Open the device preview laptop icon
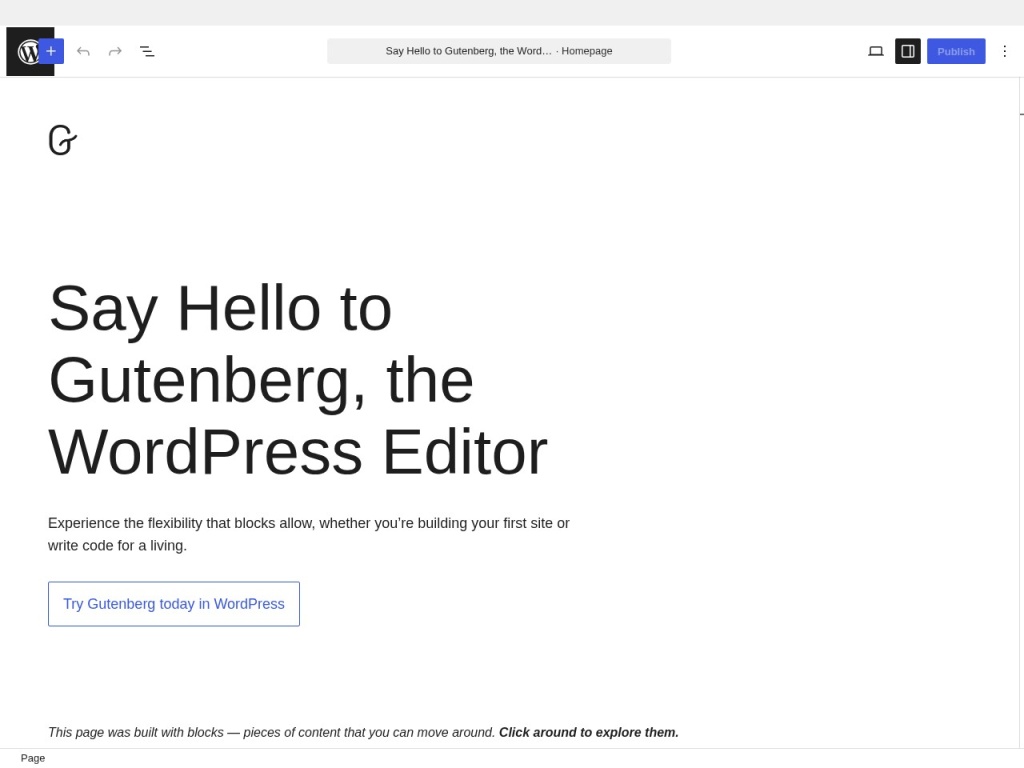Image resolution: width=1024 pixels, height=768 pixels. coord(876,51)
